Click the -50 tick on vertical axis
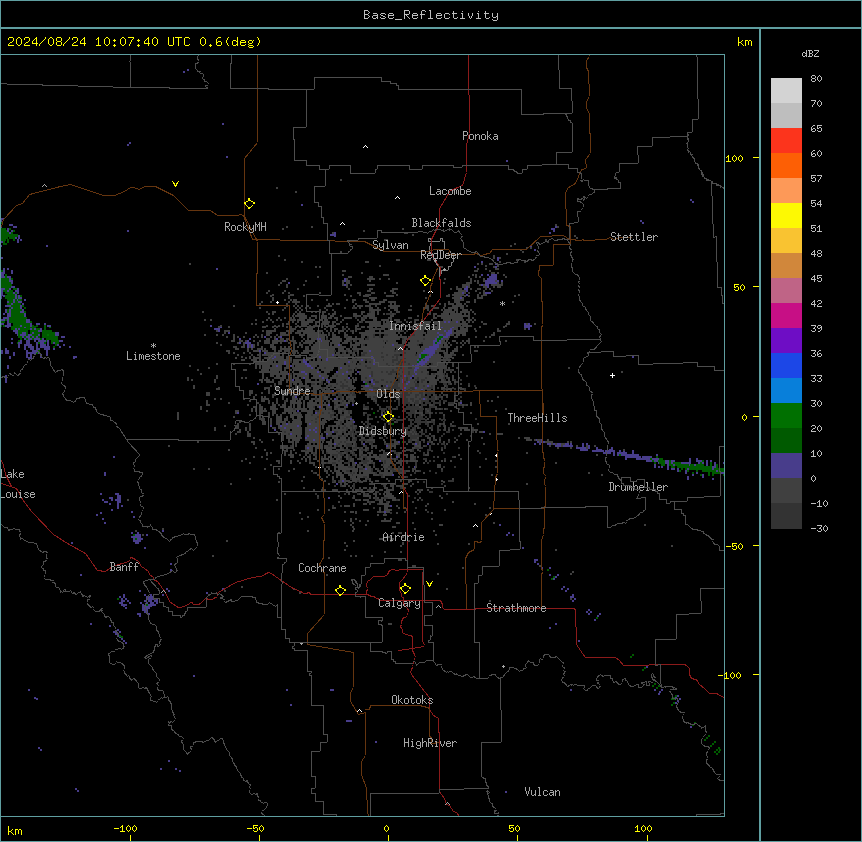 click(x=734, y=546)
